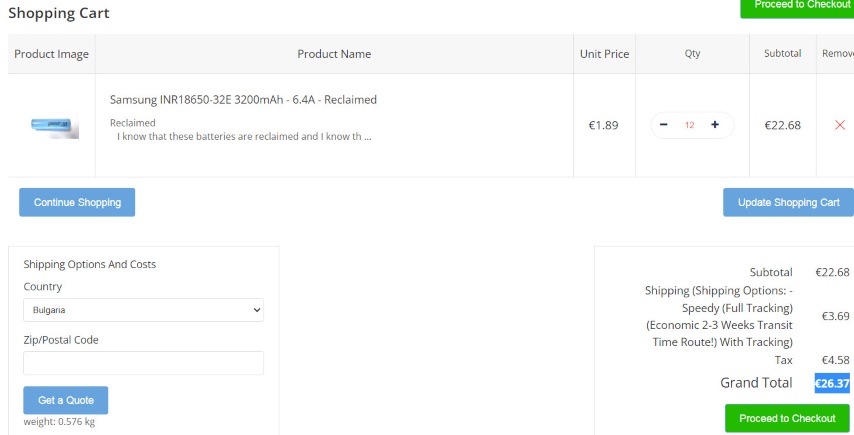Click the bottom Proceed to Checkout button
This screenshot has height=435, width=854.
pyautogui.click(x=787, y=418)
